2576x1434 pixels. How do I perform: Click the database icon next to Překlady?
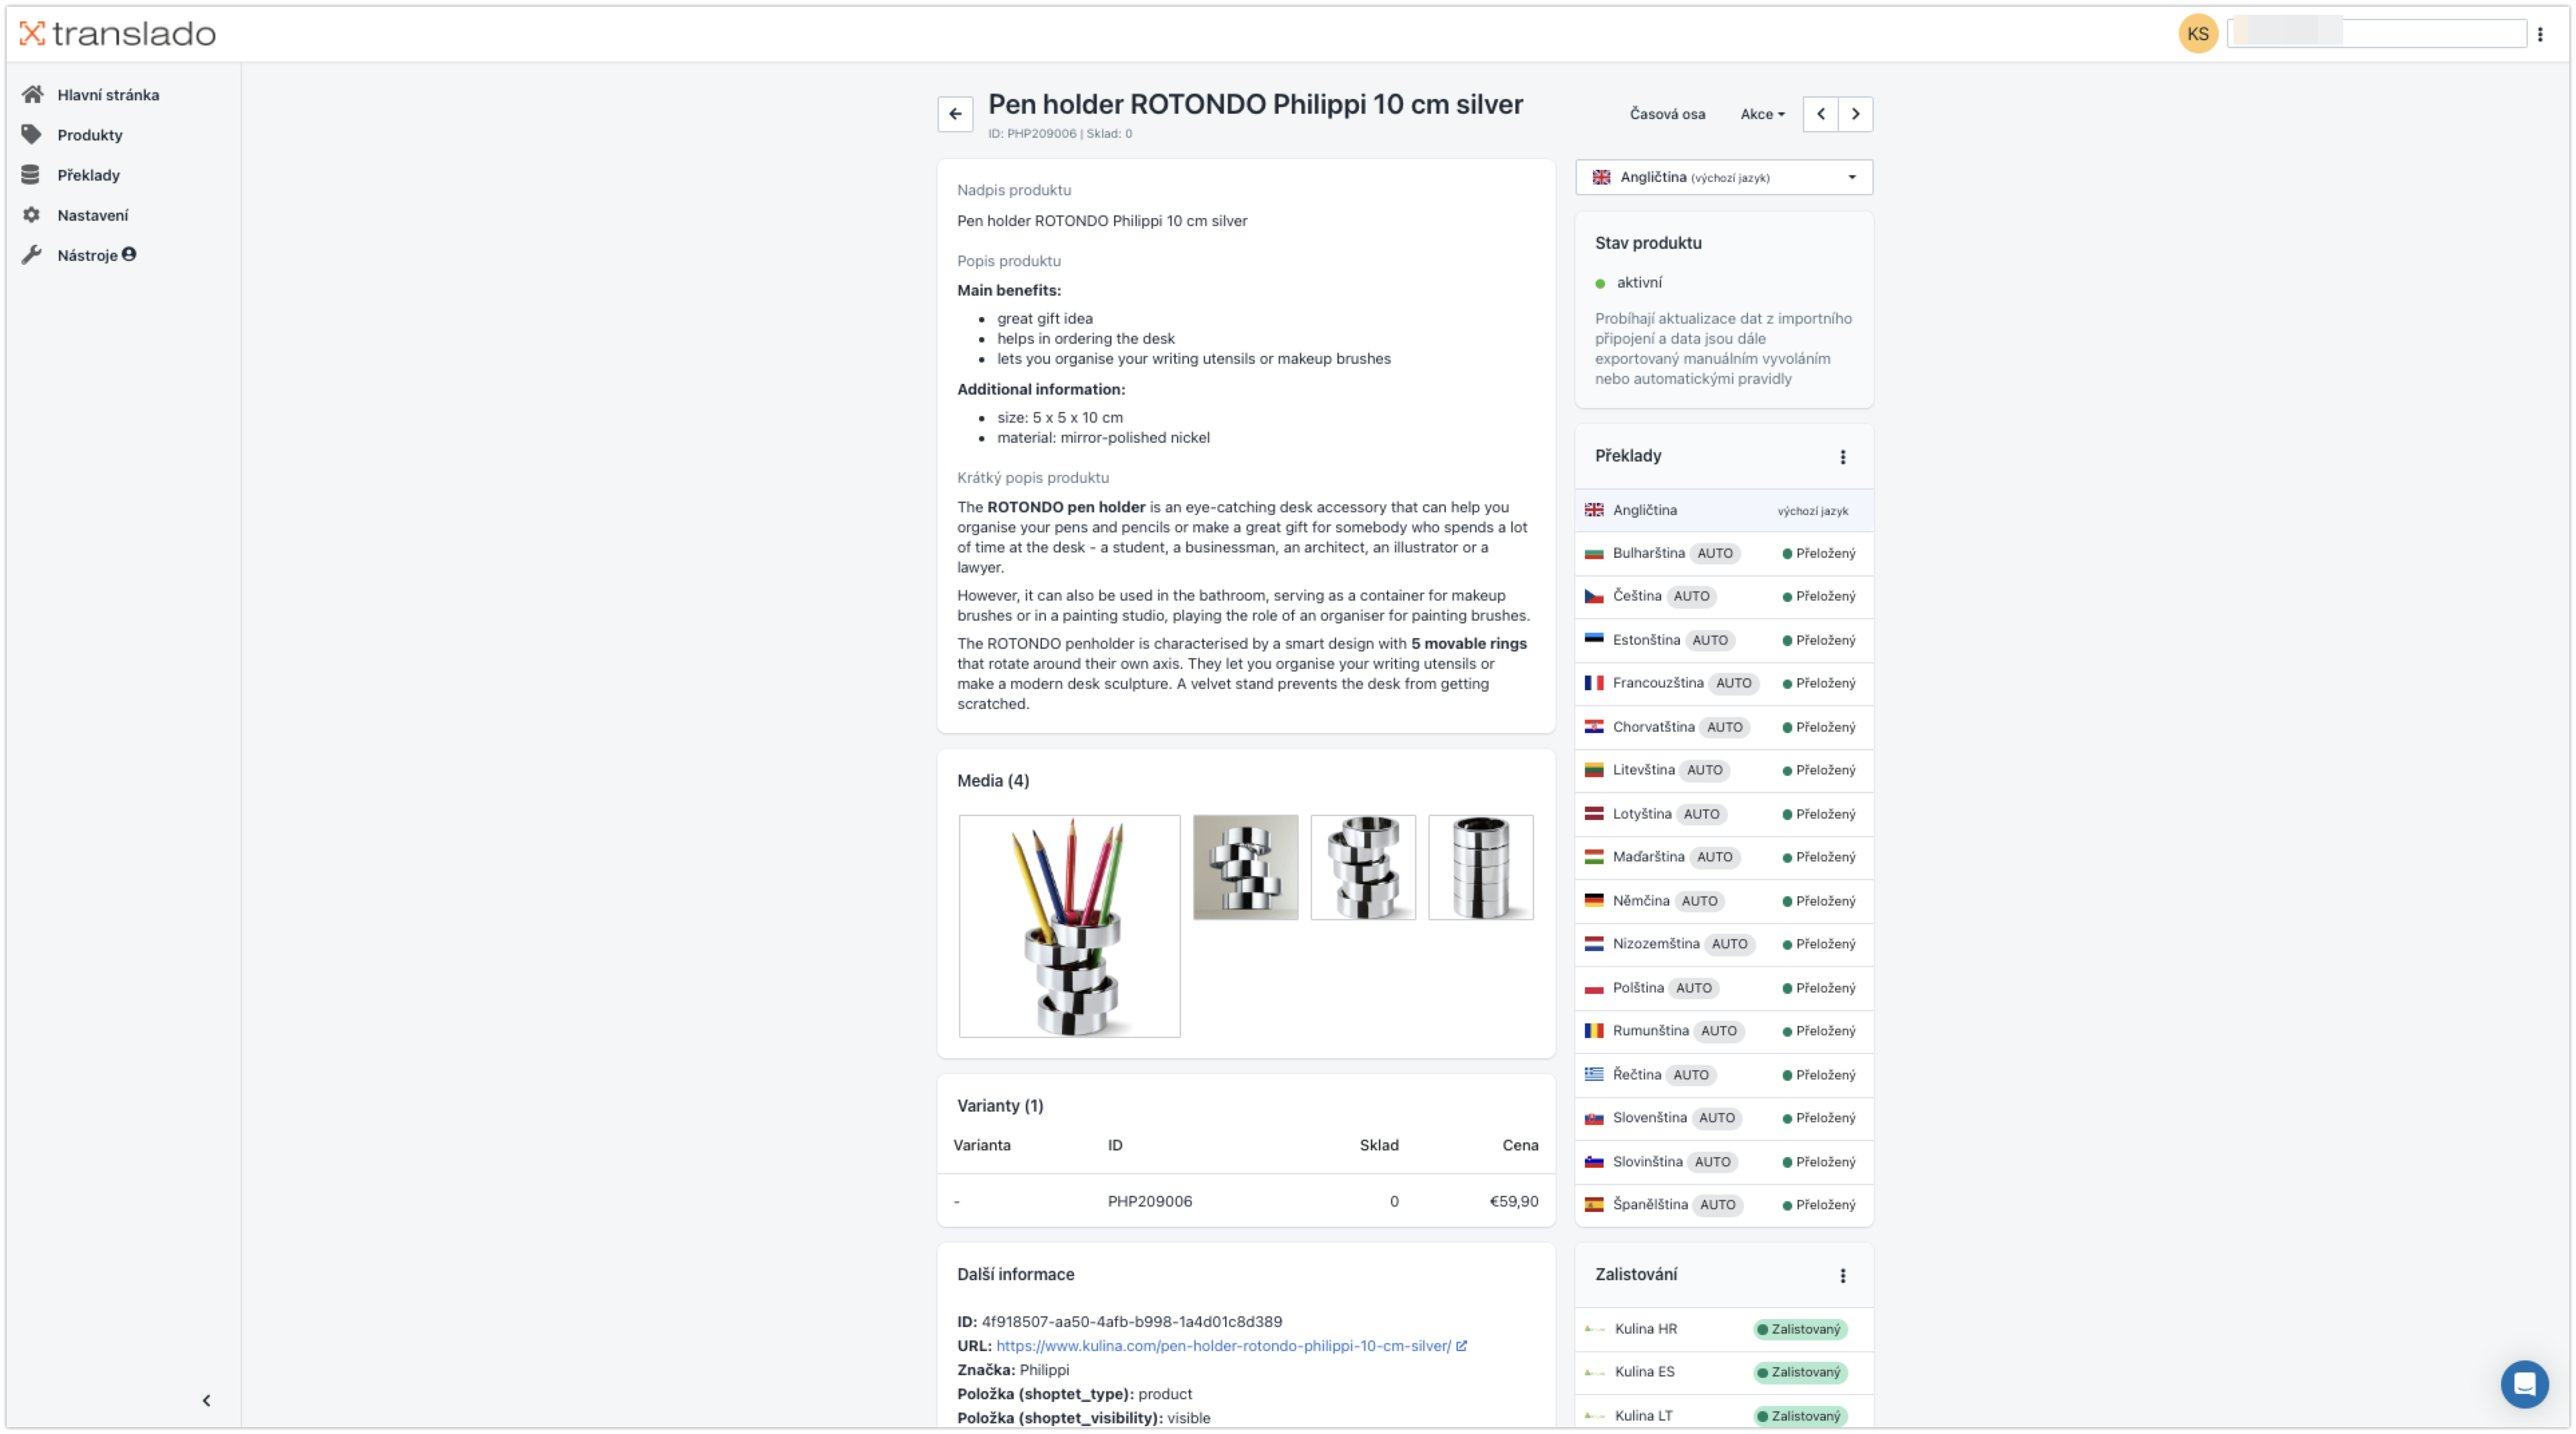coord(30,175)
